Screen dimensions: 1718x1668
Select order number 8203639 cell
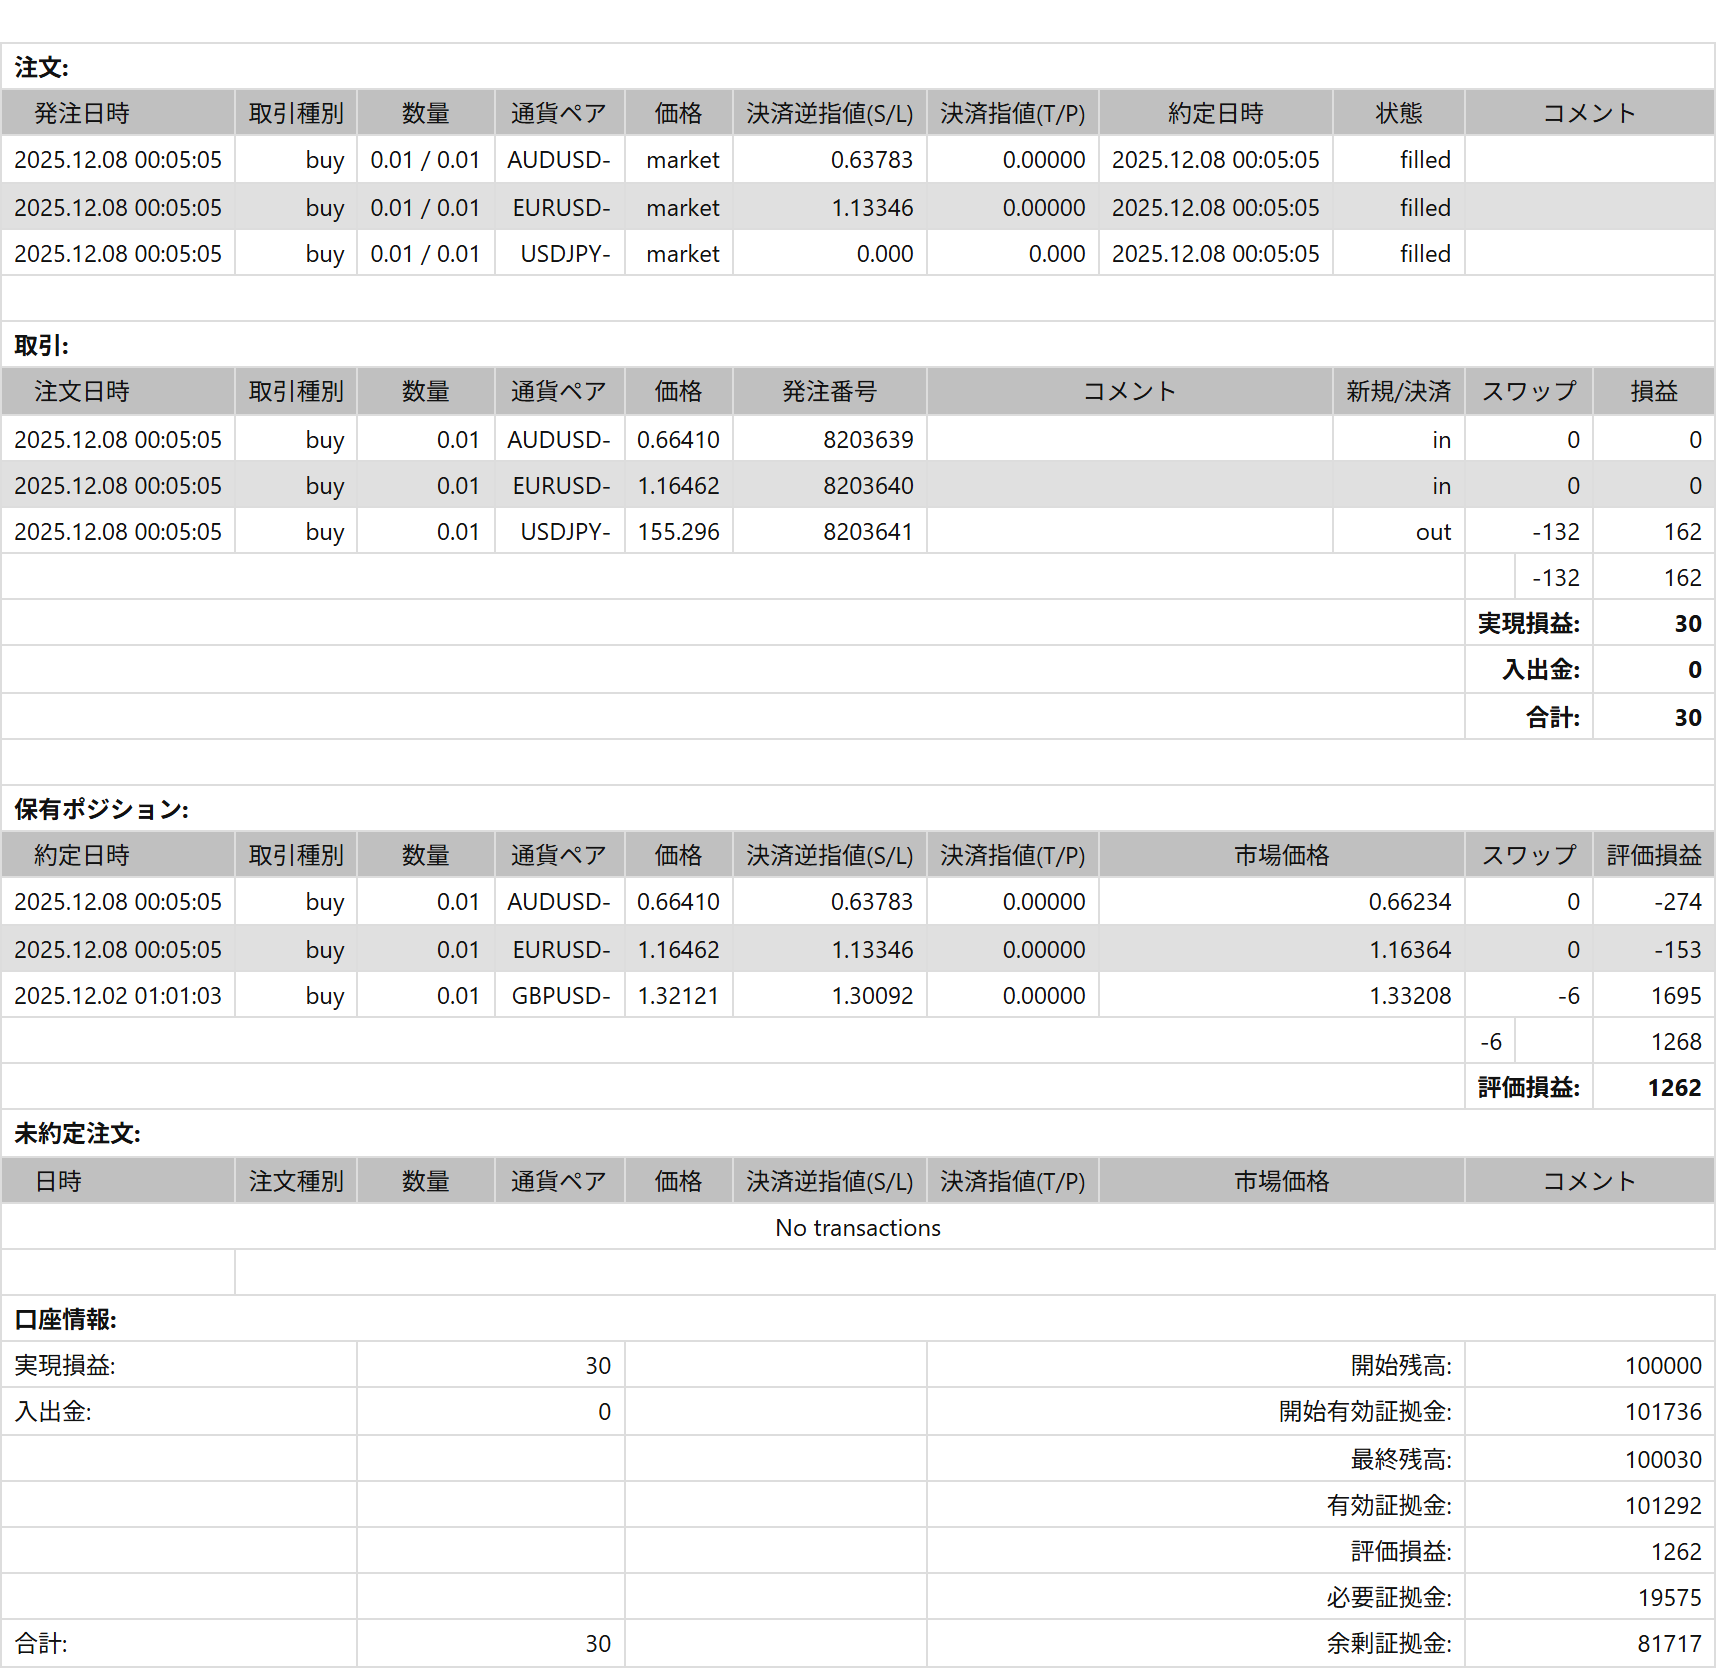point(867,440)
